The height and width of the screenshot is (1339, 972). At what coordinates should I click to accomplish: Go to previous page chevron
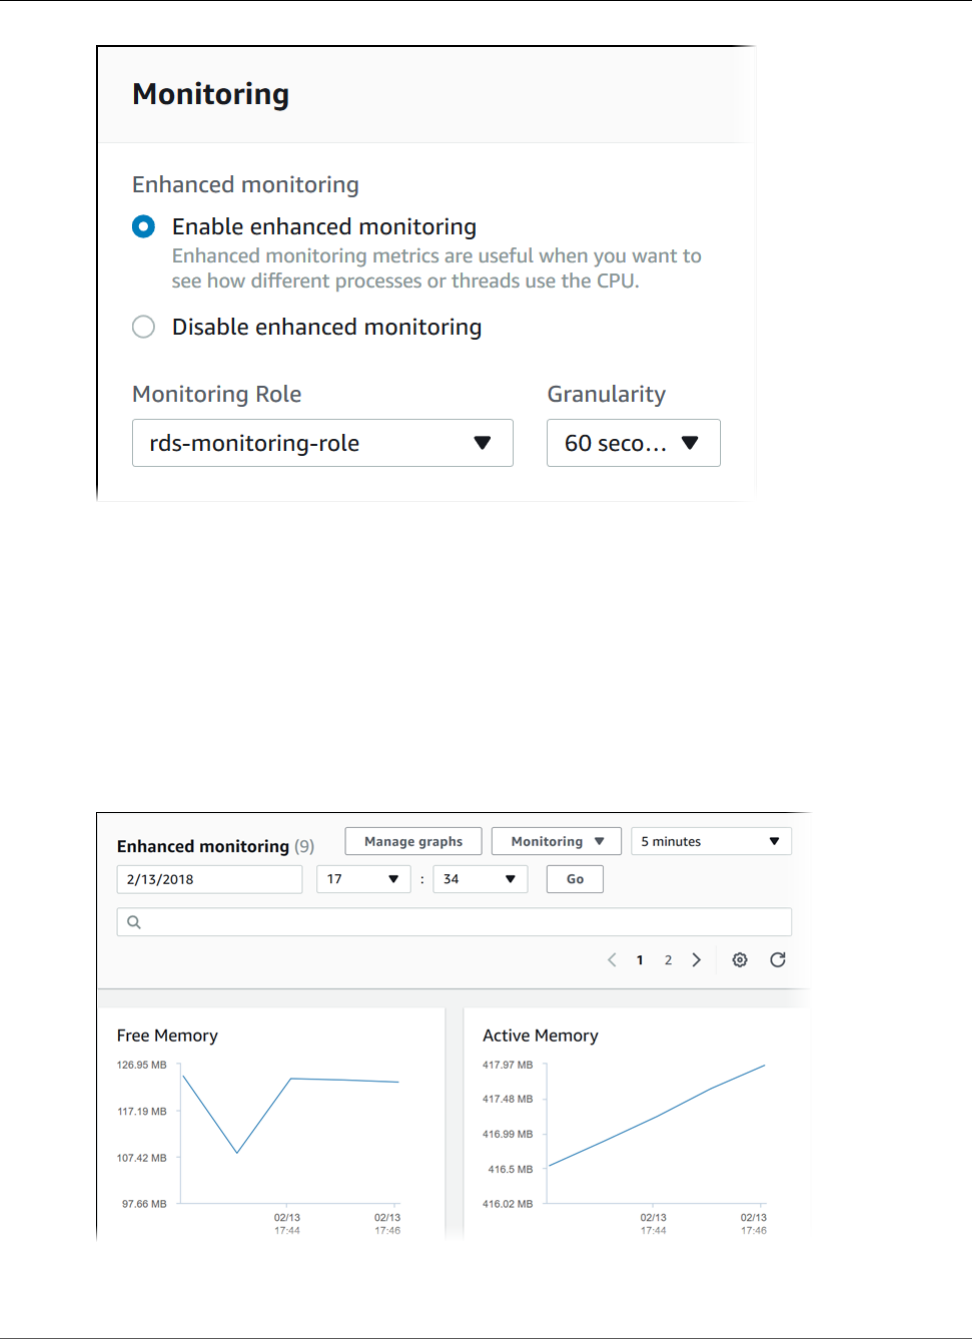[612, 960]
